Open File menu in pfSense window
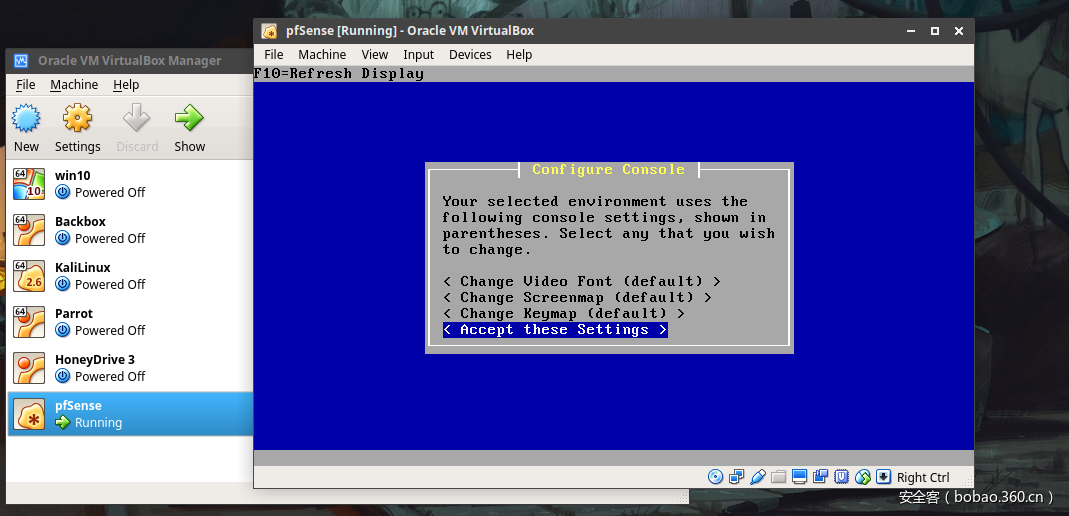1069x516 pixels. pyautogui.click(x=273, y=55)
